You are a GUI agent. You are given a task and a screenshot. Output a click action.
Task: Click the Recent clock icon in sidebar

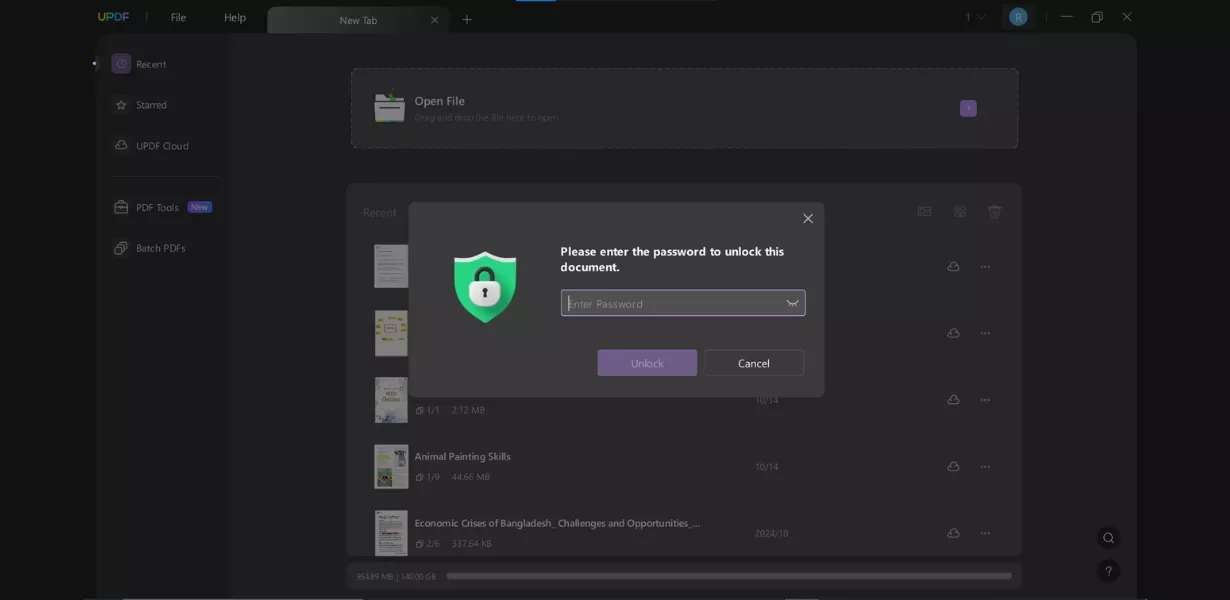click(x=121, y=64)
